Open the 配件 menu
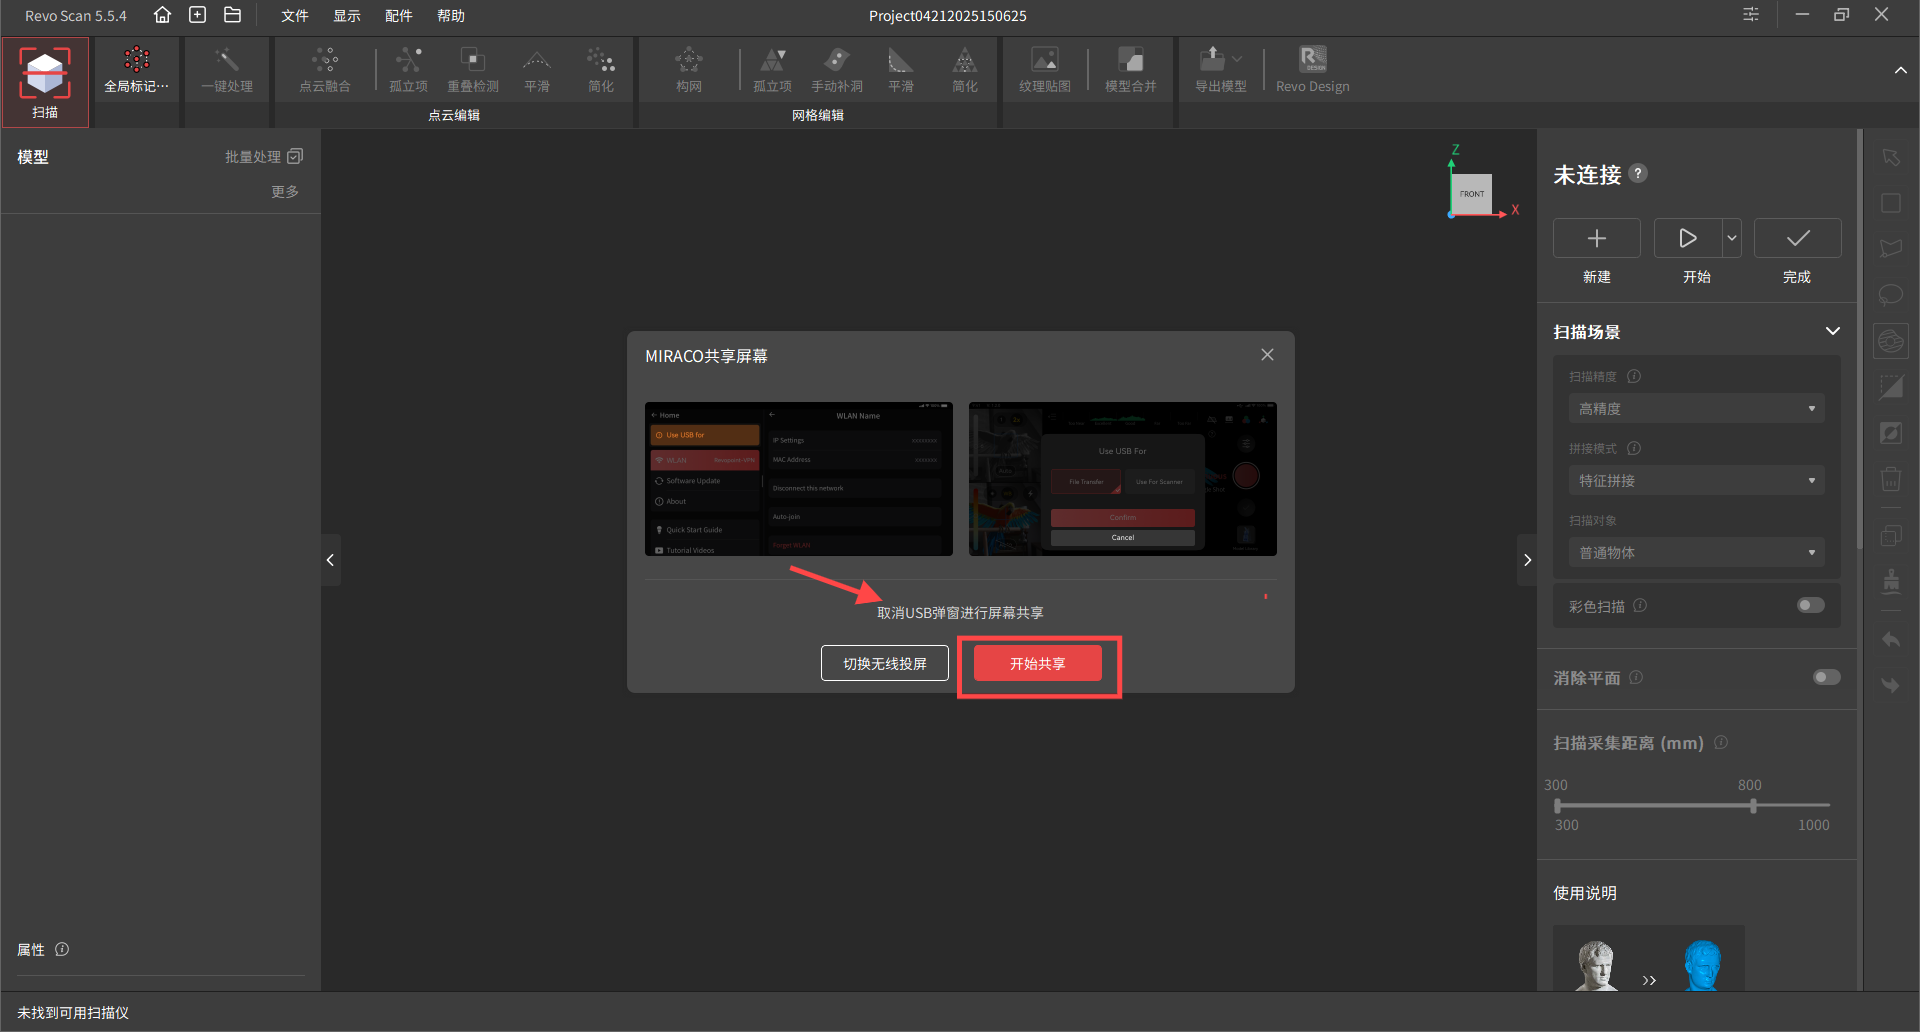The width and height of the screenshot is (1920, 1032). pyautogui.click(x=399, y=16)
